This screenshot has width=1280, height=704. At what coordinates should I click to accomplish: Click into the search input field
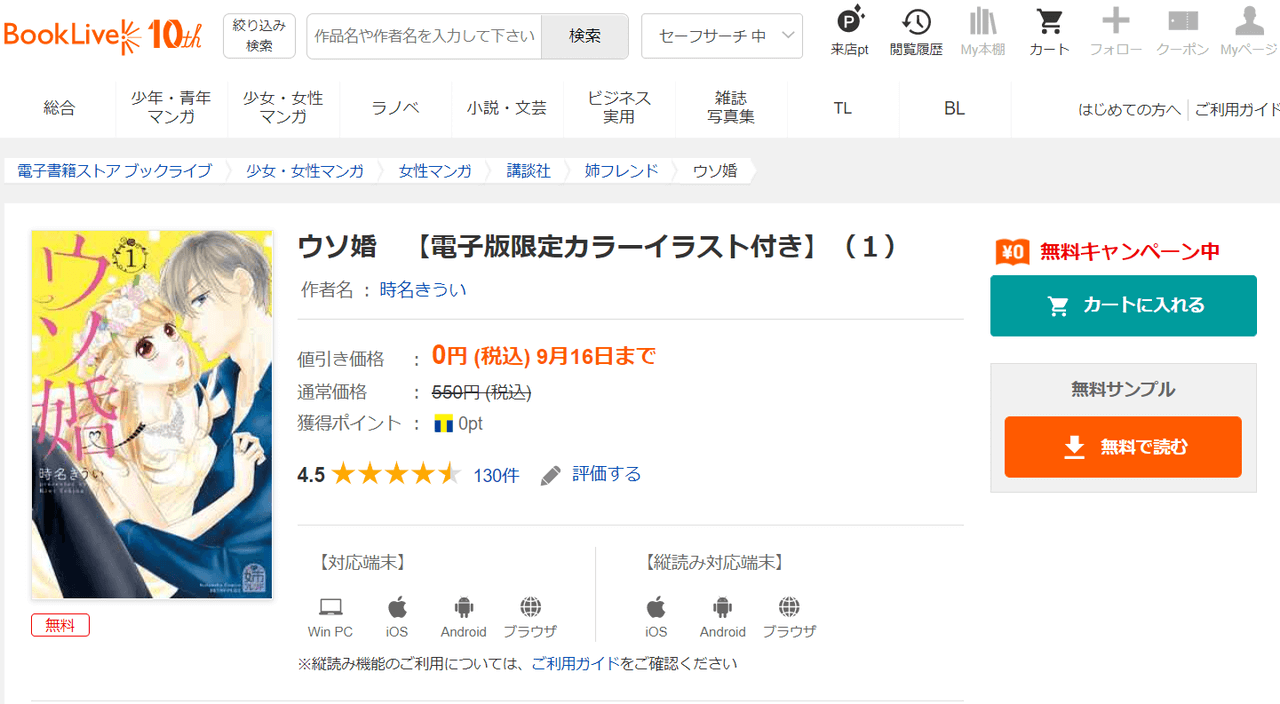coord(424,36)
